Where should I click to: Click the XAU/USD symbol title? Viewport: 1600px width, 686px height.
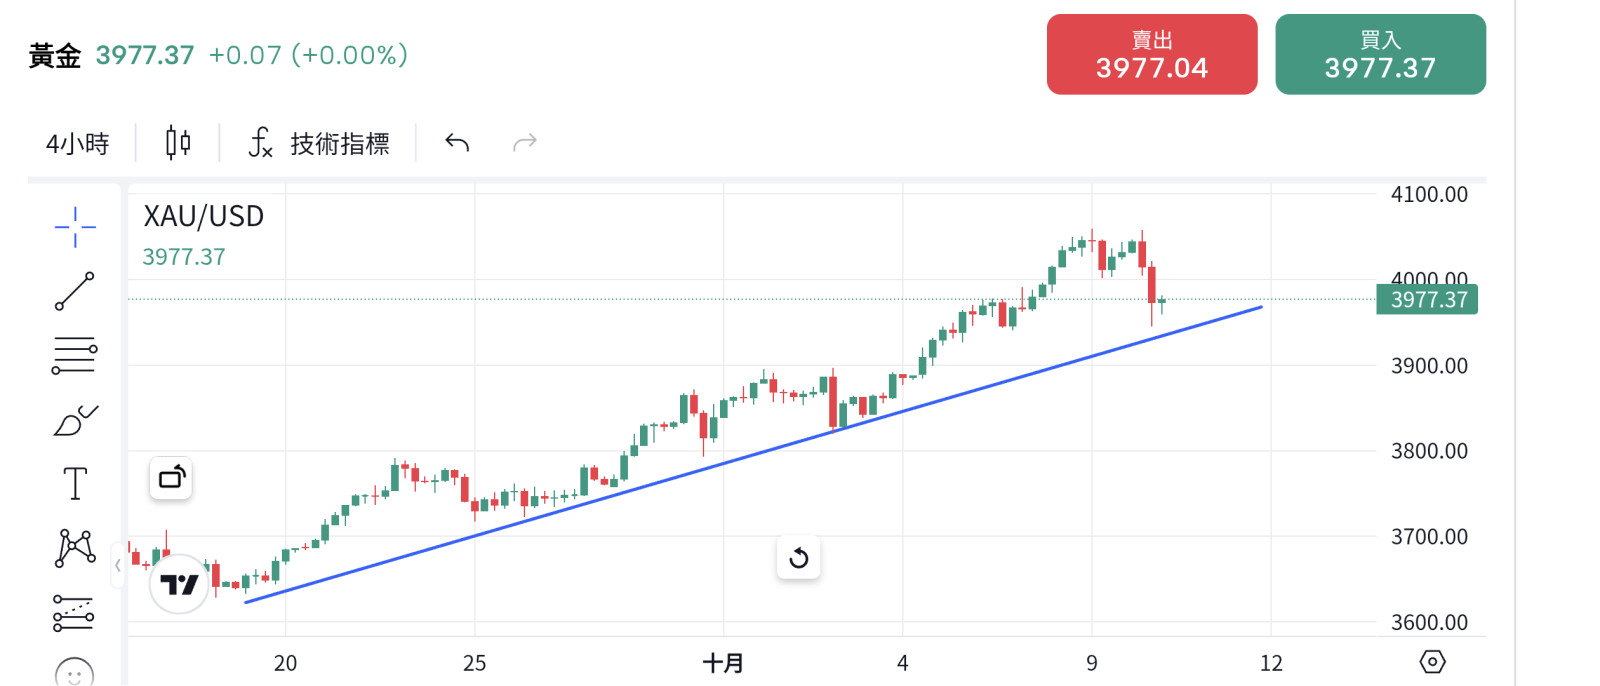[201, 216]
